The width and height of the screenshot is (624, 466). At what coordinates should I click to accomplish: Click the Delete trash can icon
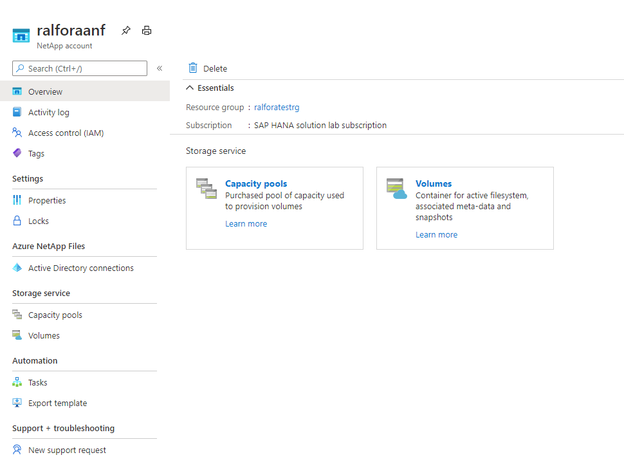[x=193, y=68]
